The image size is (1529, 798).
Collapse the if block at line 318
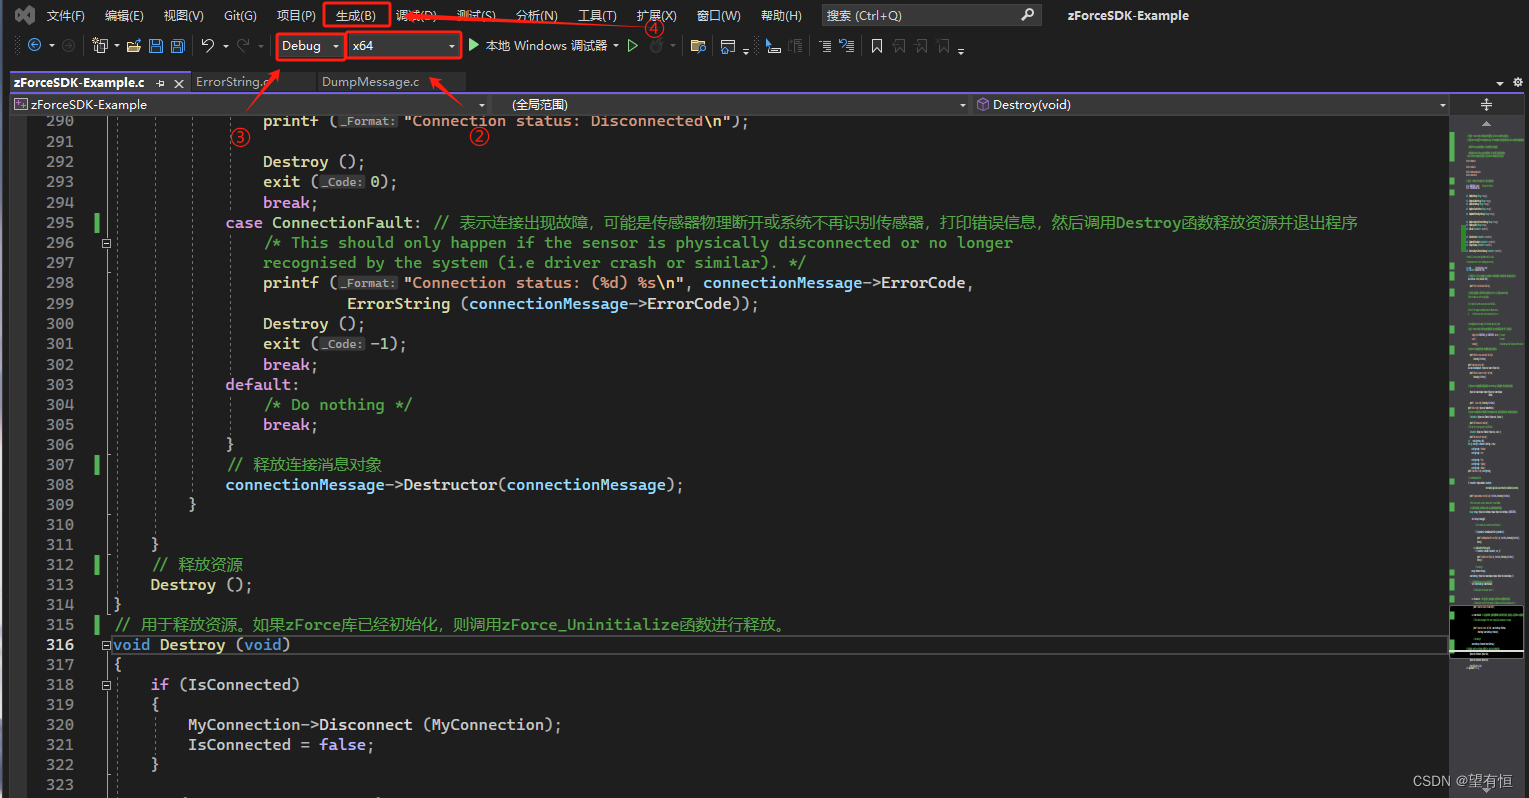click(106, 685)
